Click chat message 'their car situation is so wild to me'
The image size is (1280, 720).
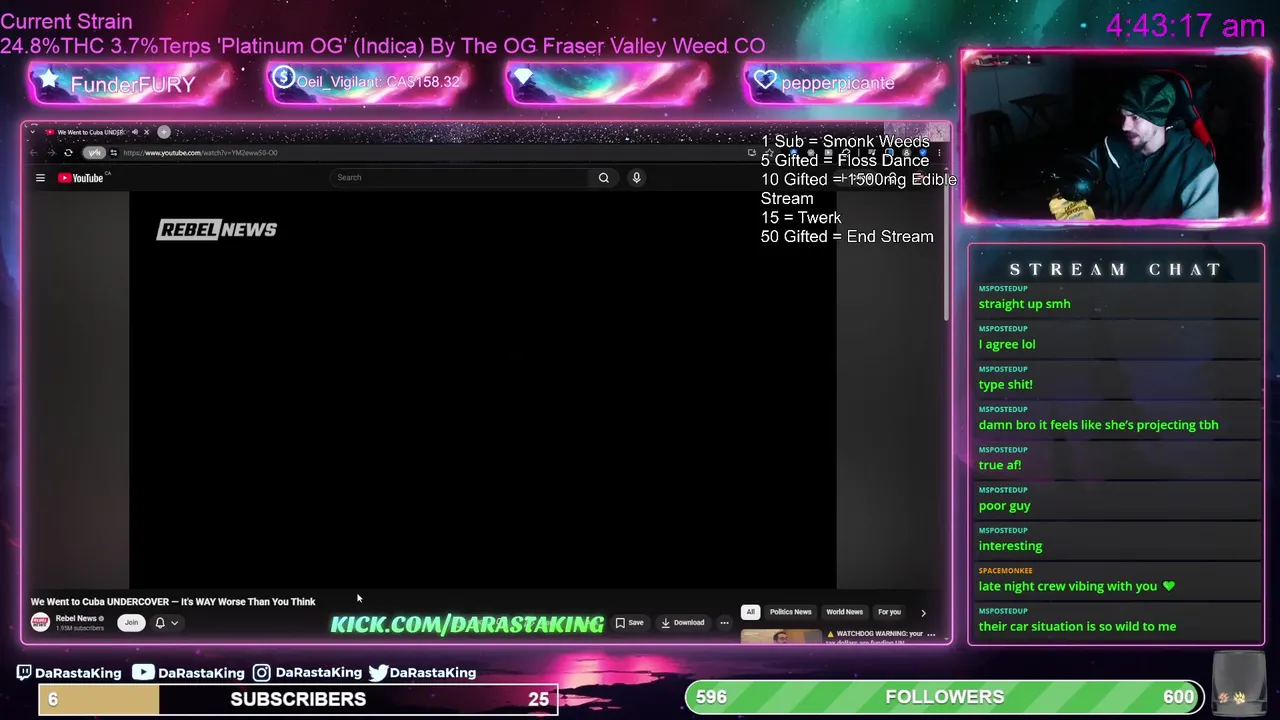[1077, 626]
